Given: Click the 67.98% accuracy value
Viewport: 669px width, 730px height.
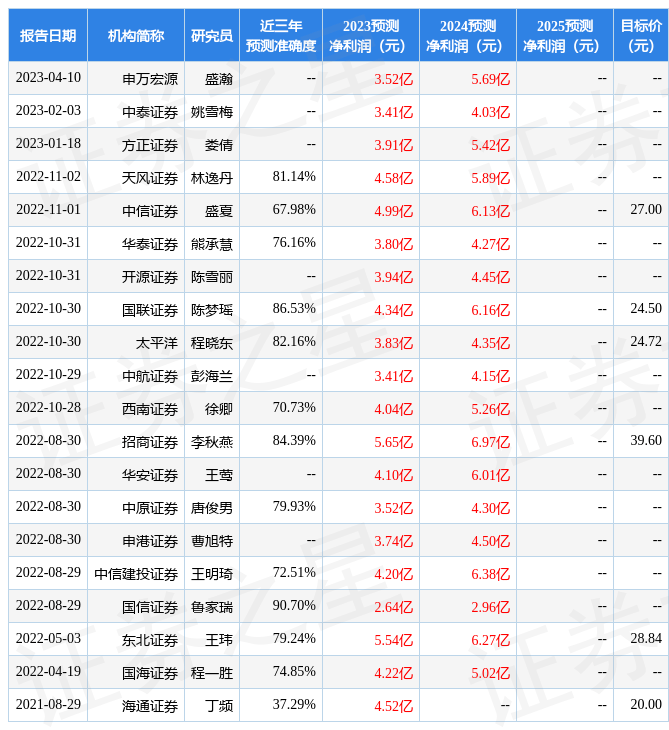Looking at the screenshot, I should 294,210.
